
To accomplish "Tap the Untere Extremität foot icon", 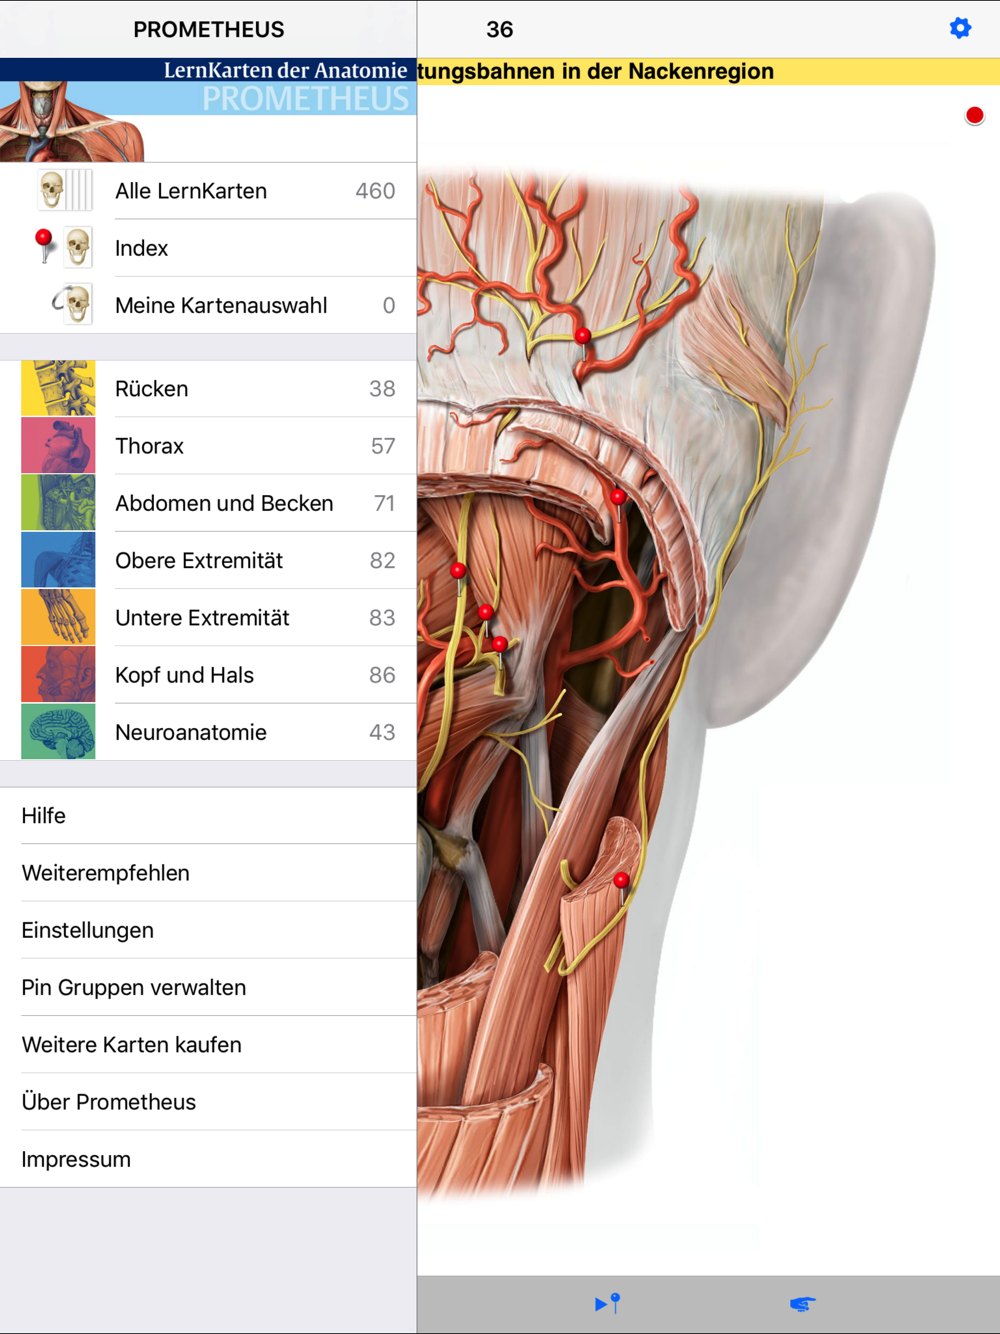I will point(58,617).
